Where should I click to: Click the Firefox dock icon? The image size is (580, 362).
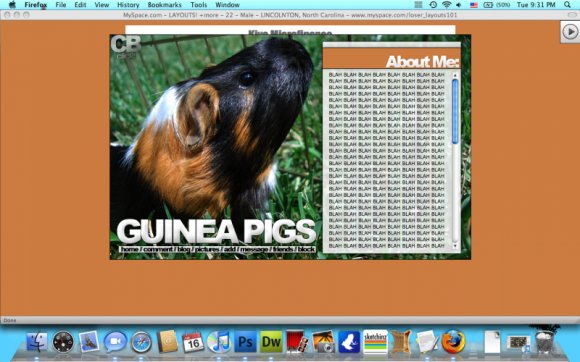[453, 341]
